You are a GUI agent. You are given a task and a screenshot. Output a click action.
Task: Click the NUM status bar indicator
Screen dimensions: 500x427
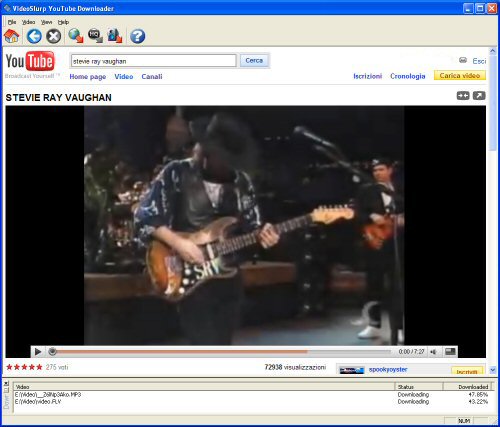[x=464, y=421]
